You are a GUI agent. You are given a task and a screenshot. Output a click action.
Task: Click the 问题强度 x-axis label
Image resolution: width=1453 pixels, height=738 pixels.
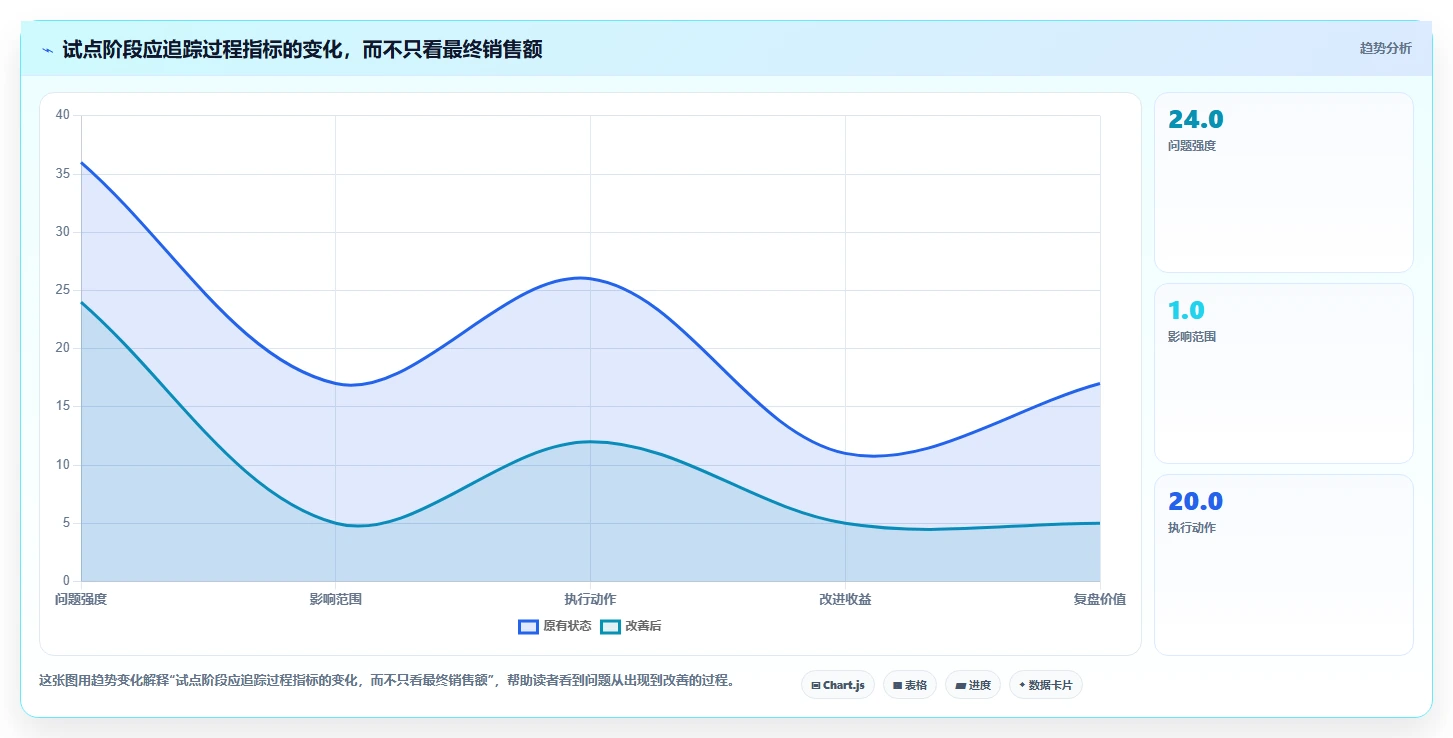point(81,599)
